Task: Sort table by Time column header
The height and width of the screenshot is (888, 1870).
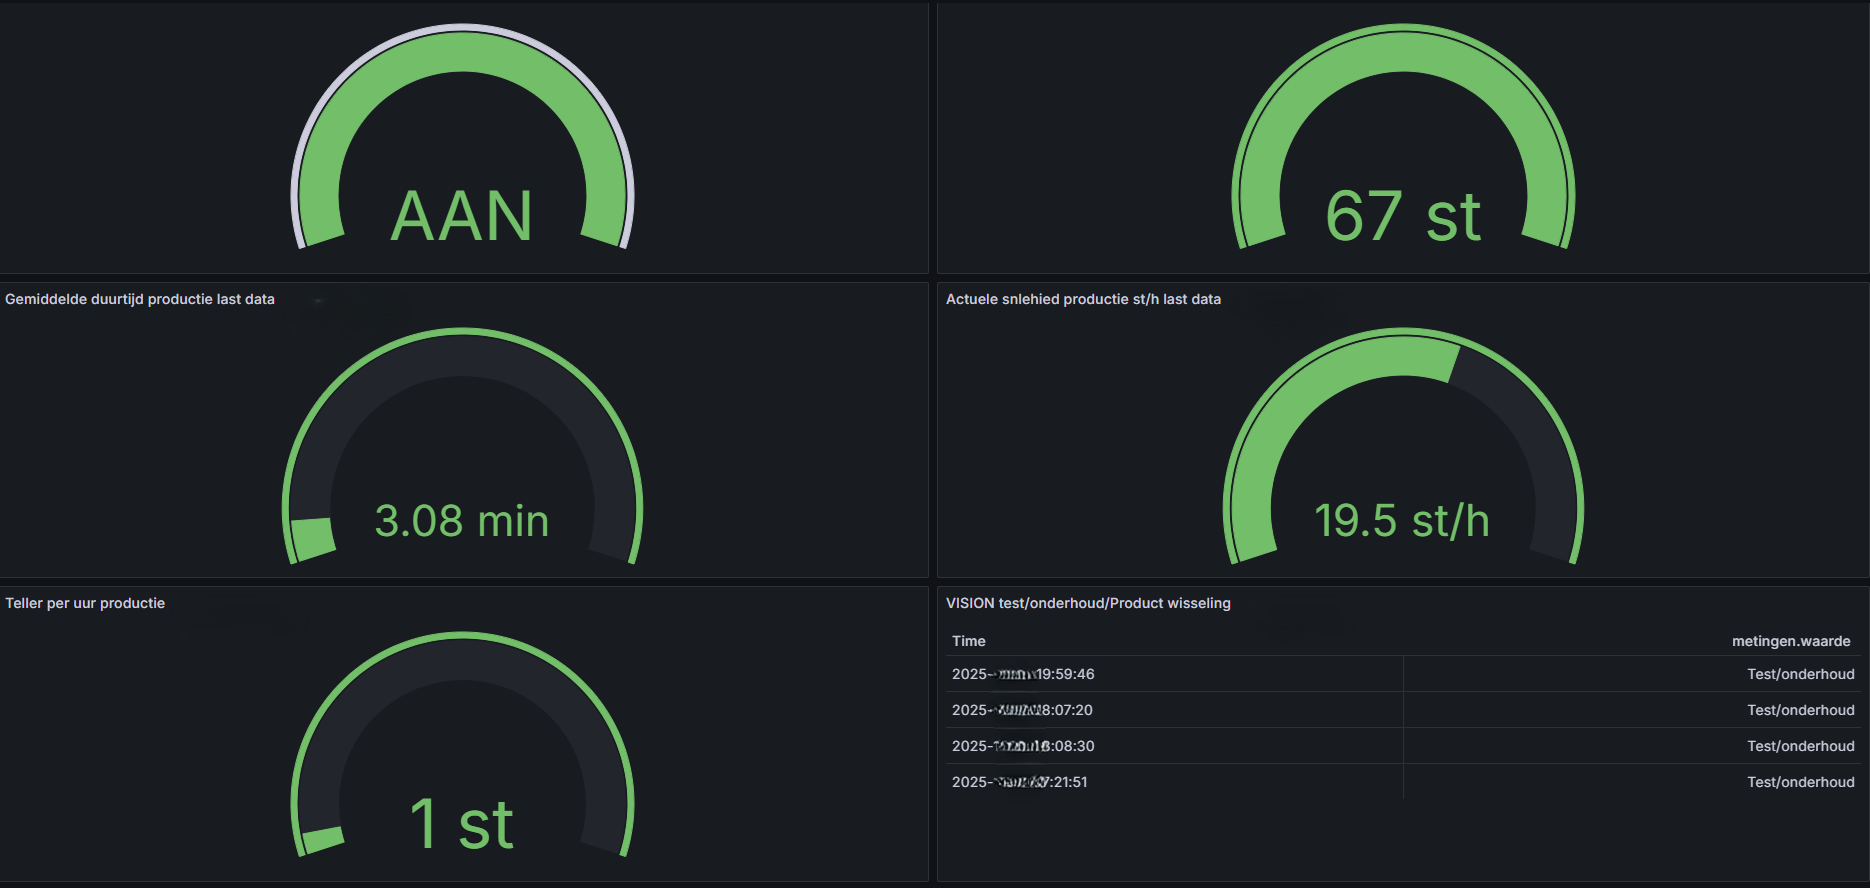Action: (969, 641)
